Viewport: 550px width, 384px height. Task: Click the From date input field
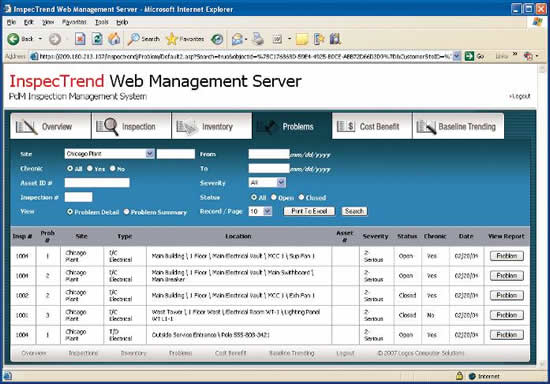(x=269, y=154)
